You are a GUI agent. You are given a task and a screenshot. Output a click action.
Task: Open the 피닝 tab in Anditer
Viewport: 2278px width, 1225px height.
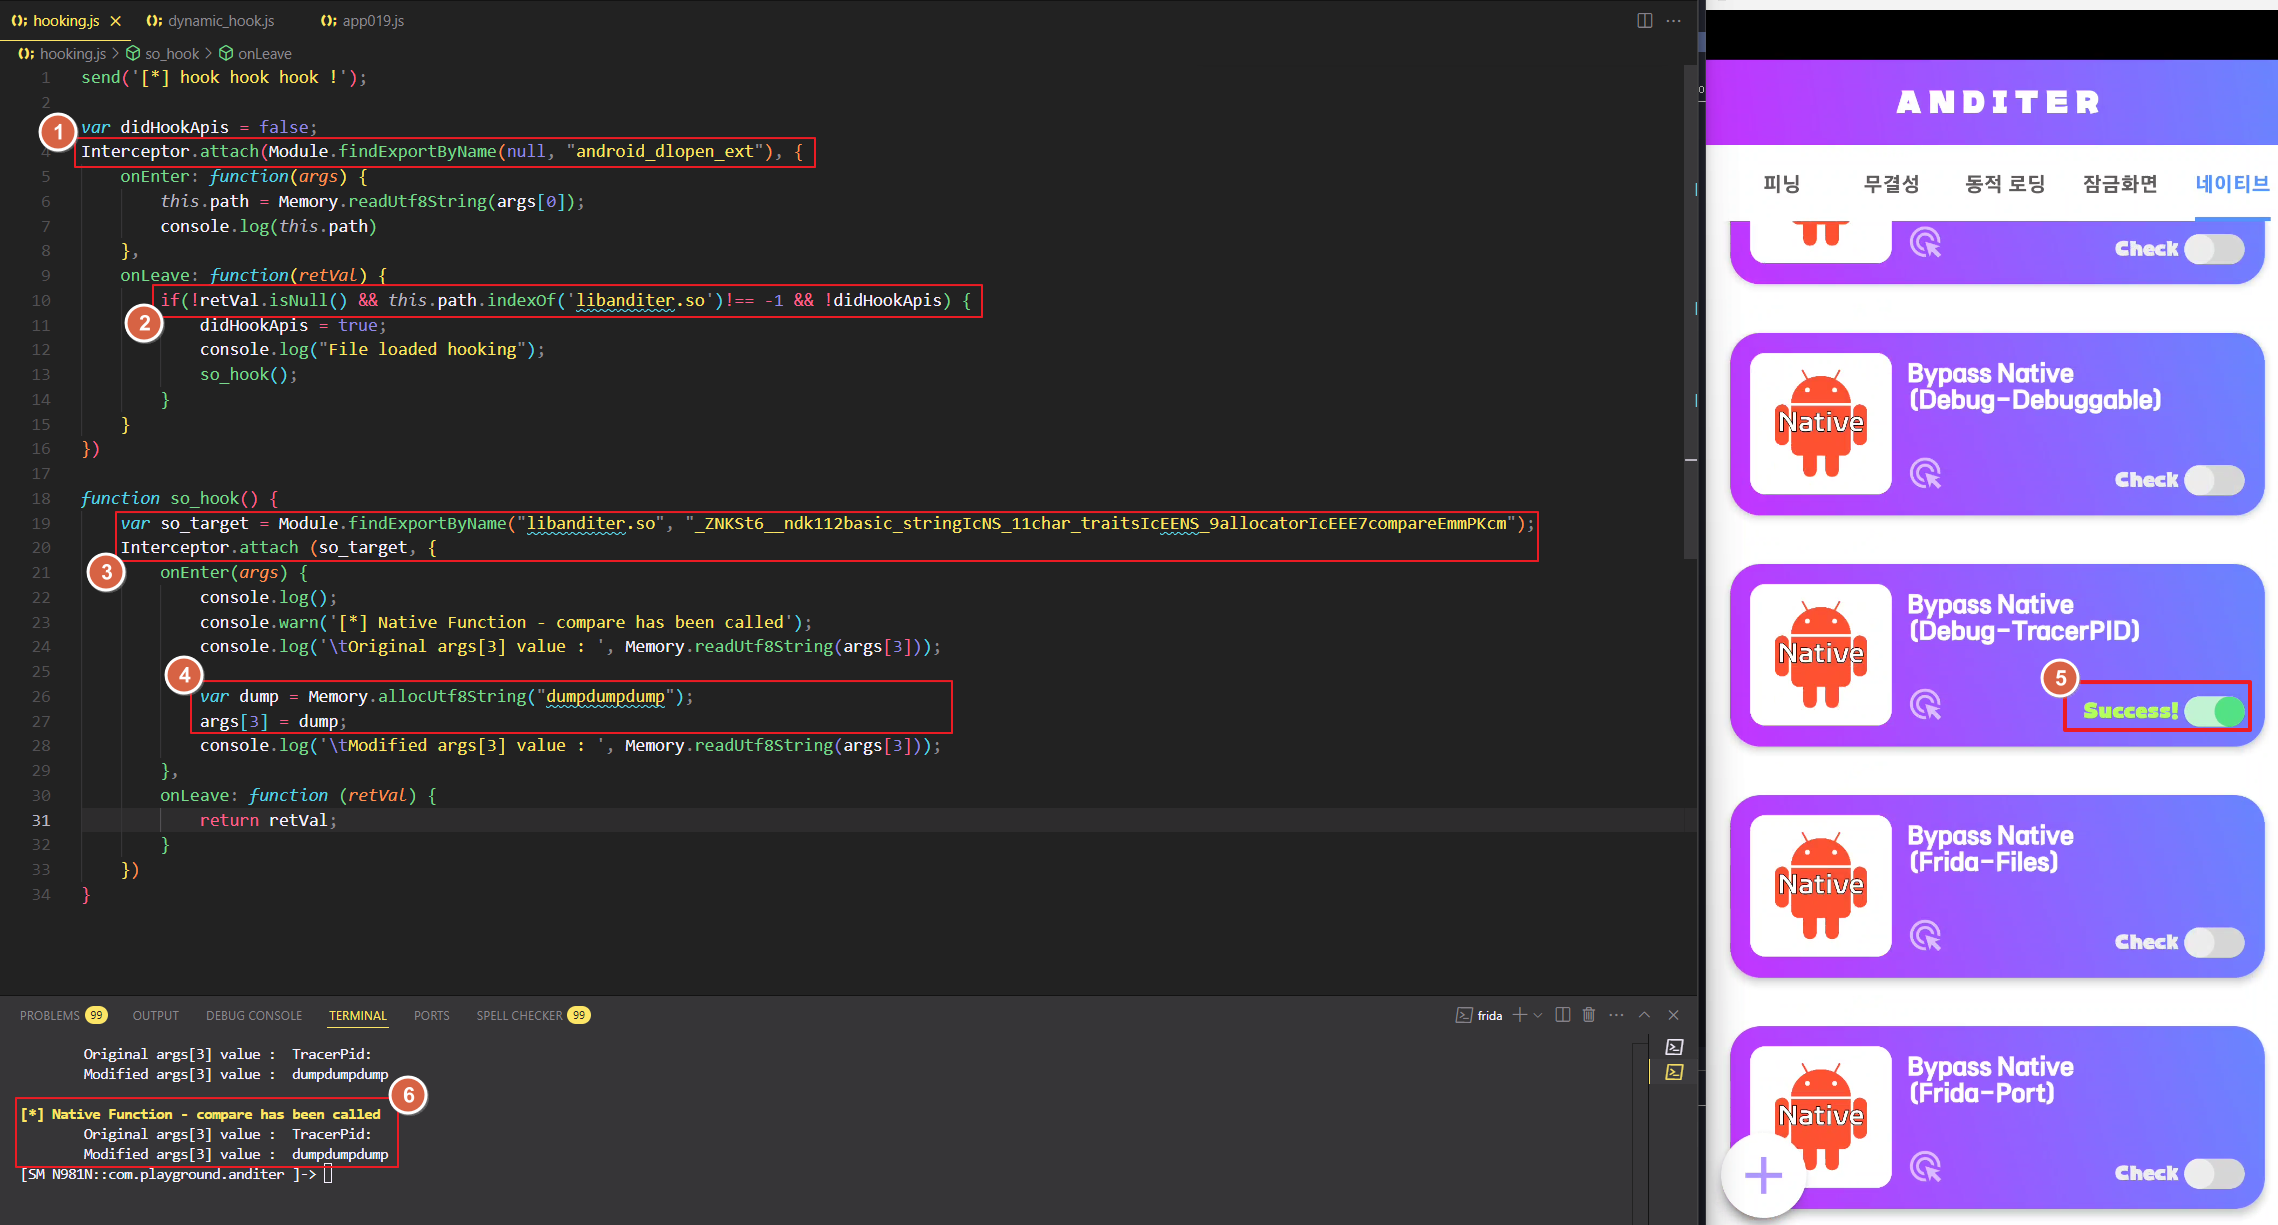click(x=1781, y=184)
